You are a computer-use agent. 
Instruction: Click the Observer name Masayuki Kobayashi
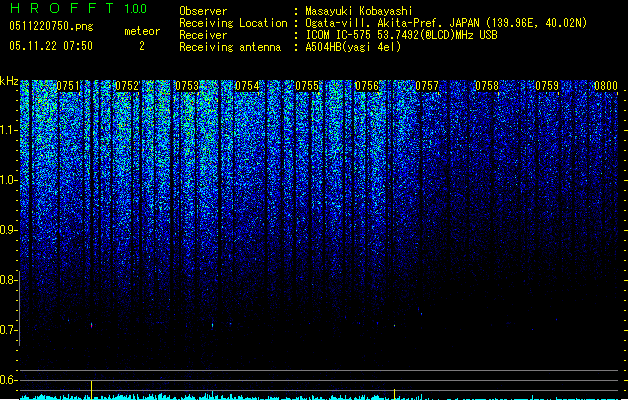pos(359,11)
